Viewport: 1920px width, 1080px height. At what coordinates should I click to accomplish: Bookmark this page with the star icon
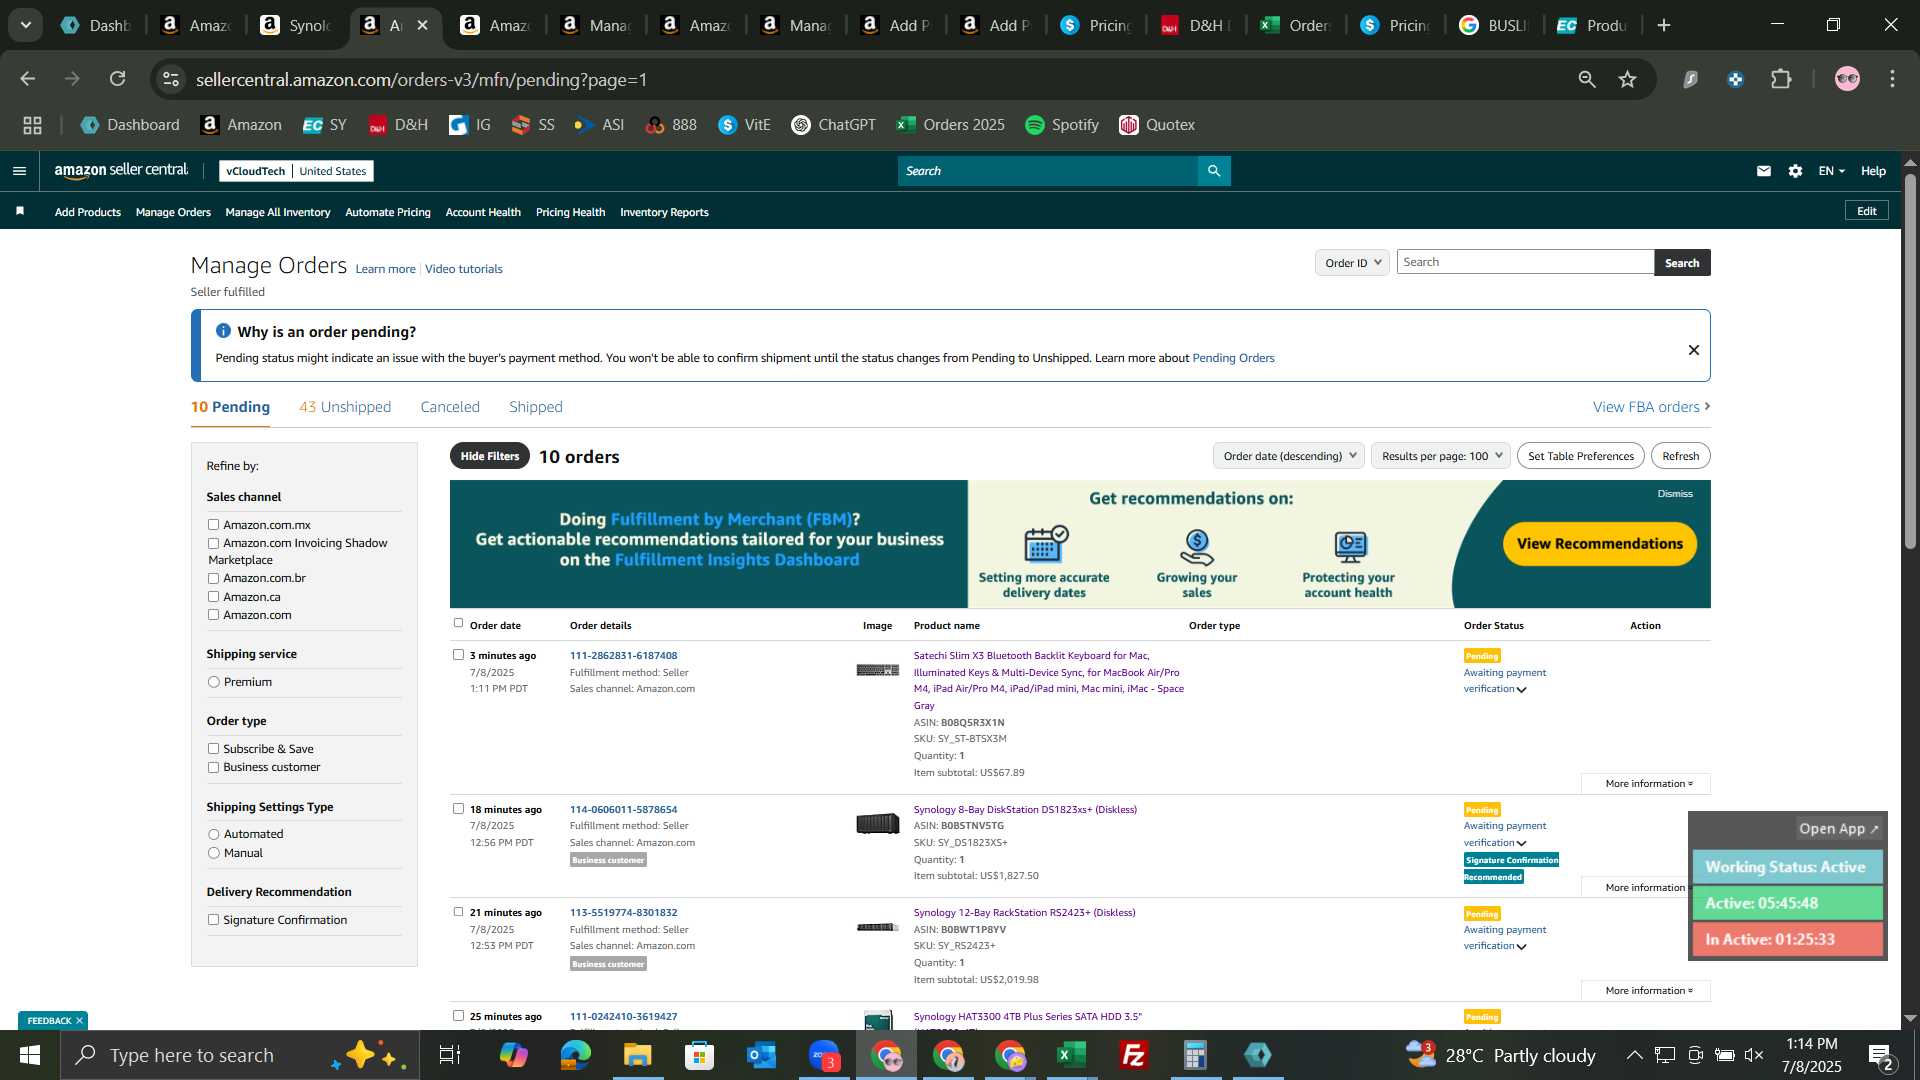1628,79
